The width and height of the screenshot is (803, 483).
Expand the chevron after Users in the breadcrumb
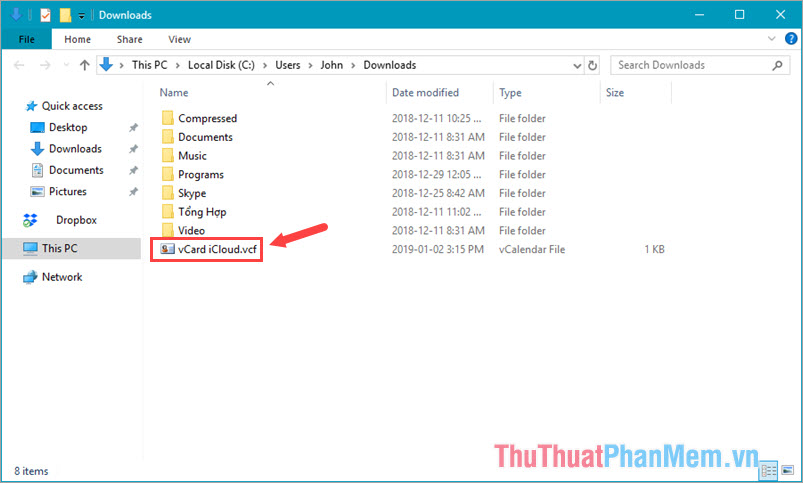point(310,66)
